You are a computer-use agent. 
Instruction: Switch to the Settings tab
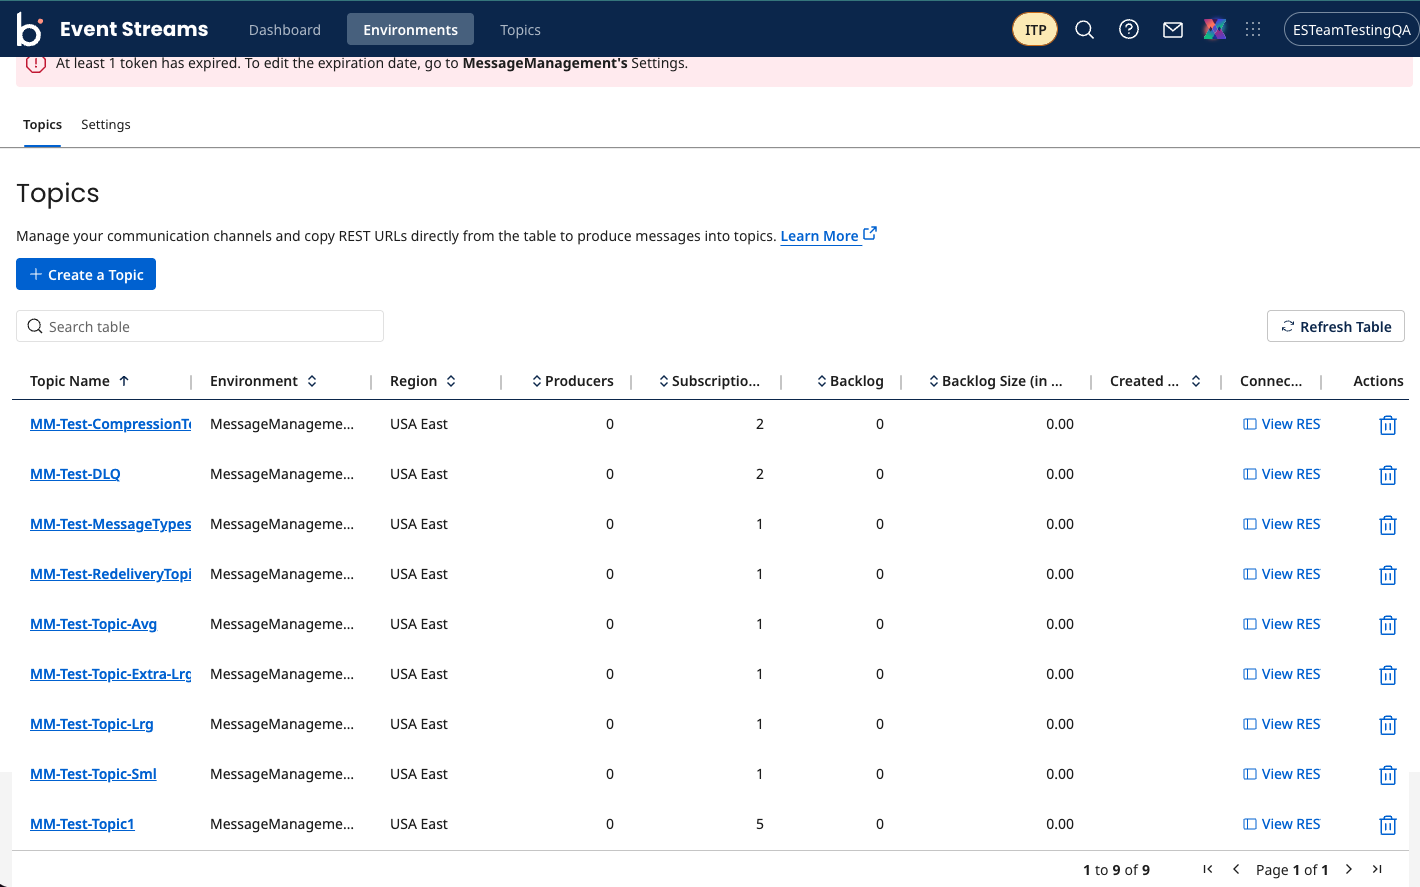pyautogui.click(x=106, y=125)
